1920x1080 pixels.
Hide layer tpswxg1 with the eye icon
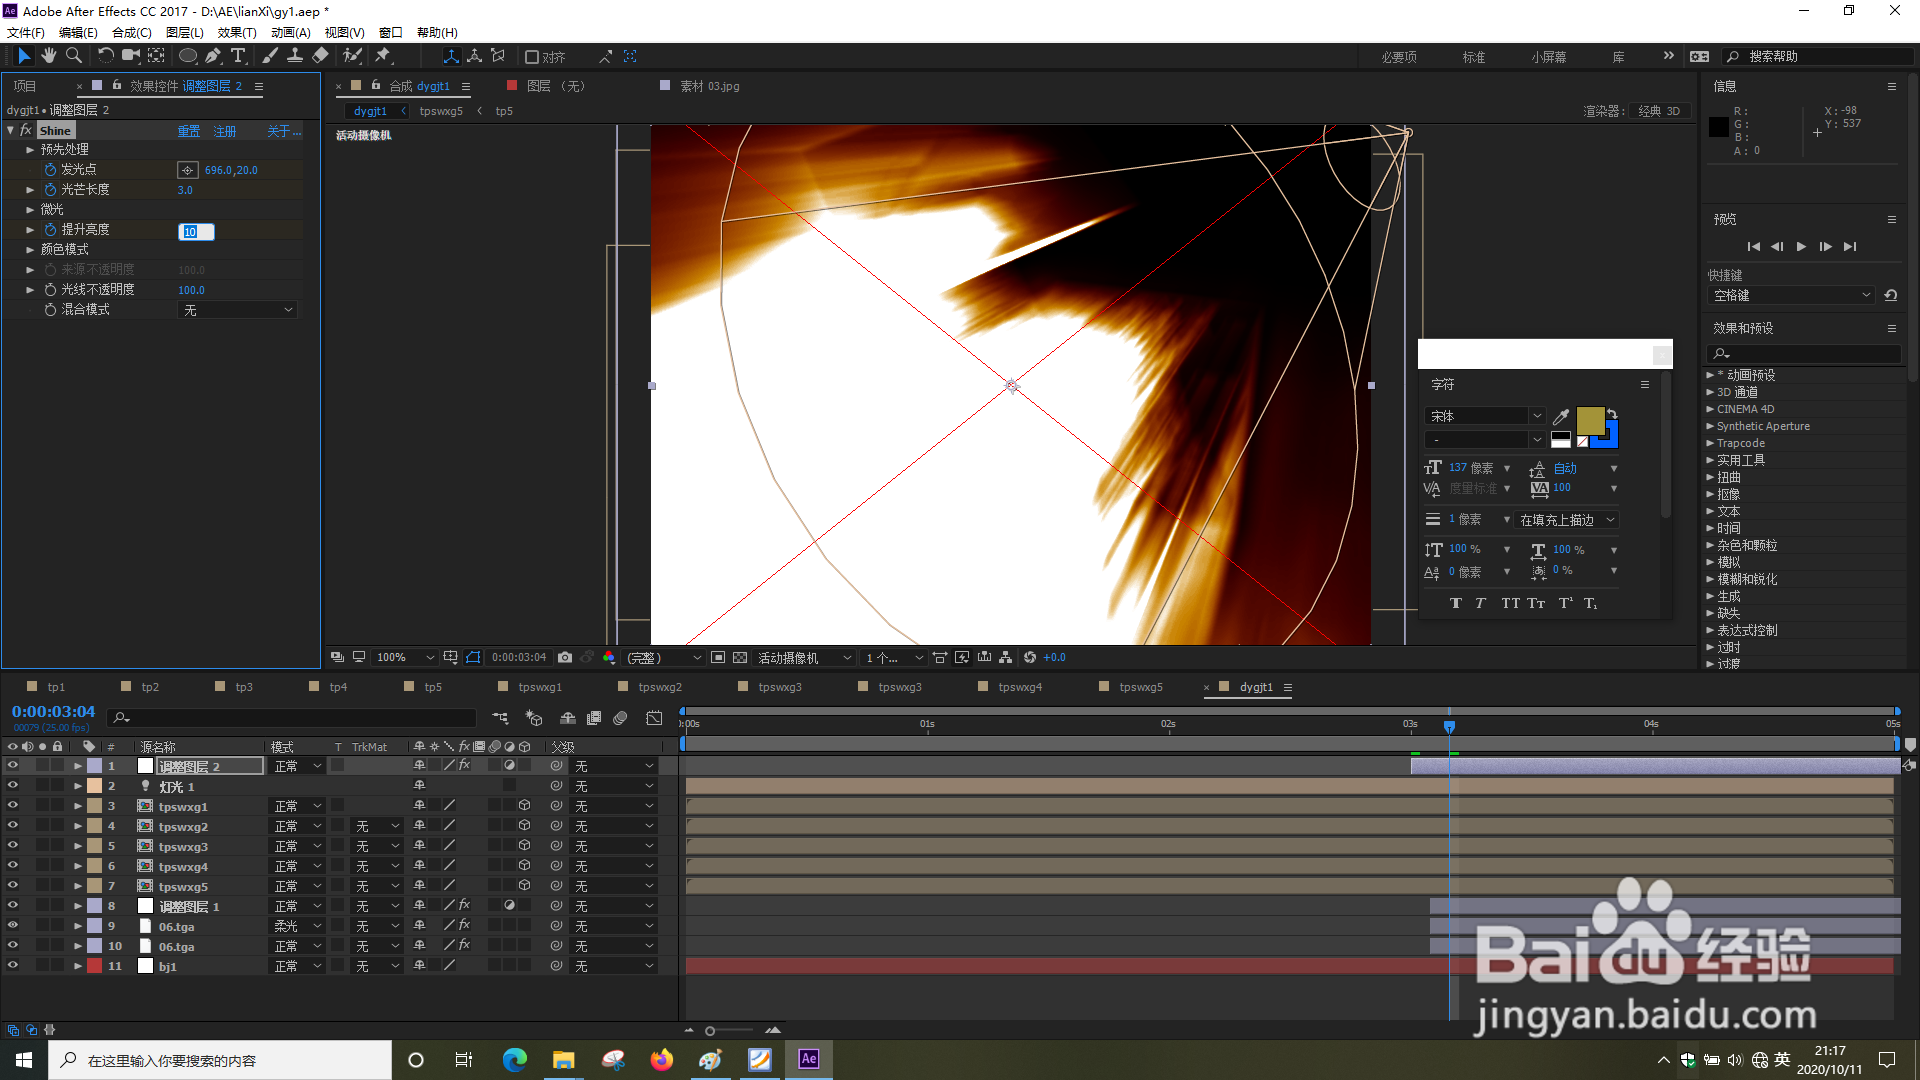pos(12,806)
